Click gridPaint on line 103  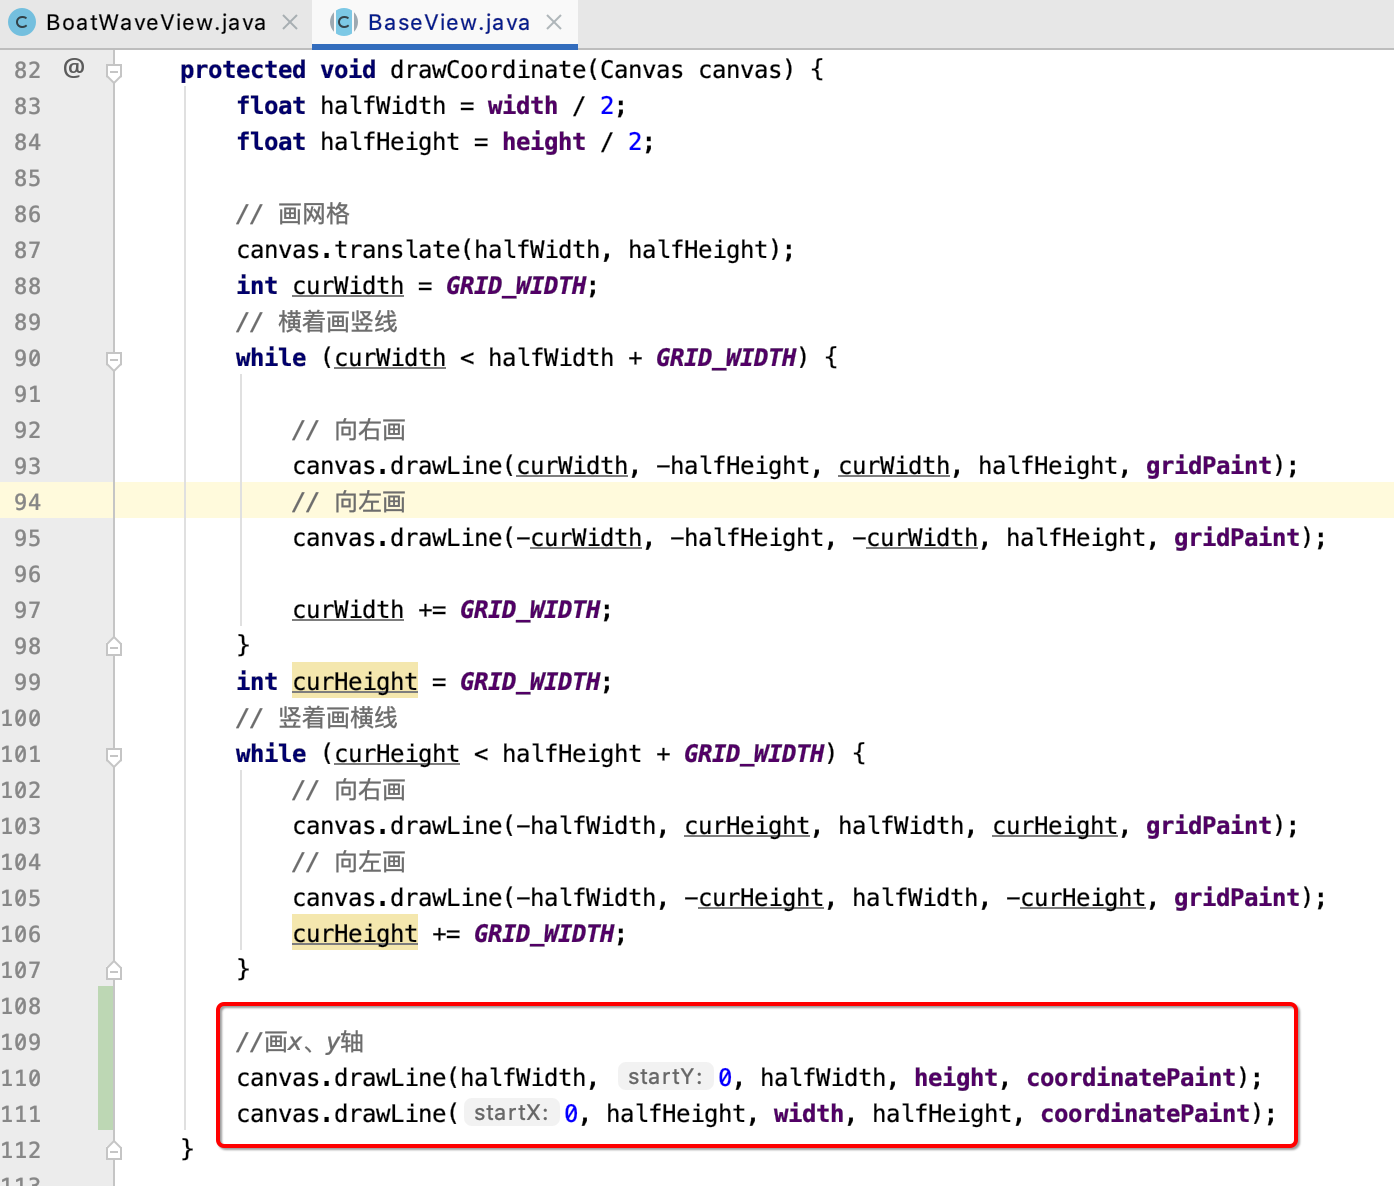click(x=1208, y=826)
